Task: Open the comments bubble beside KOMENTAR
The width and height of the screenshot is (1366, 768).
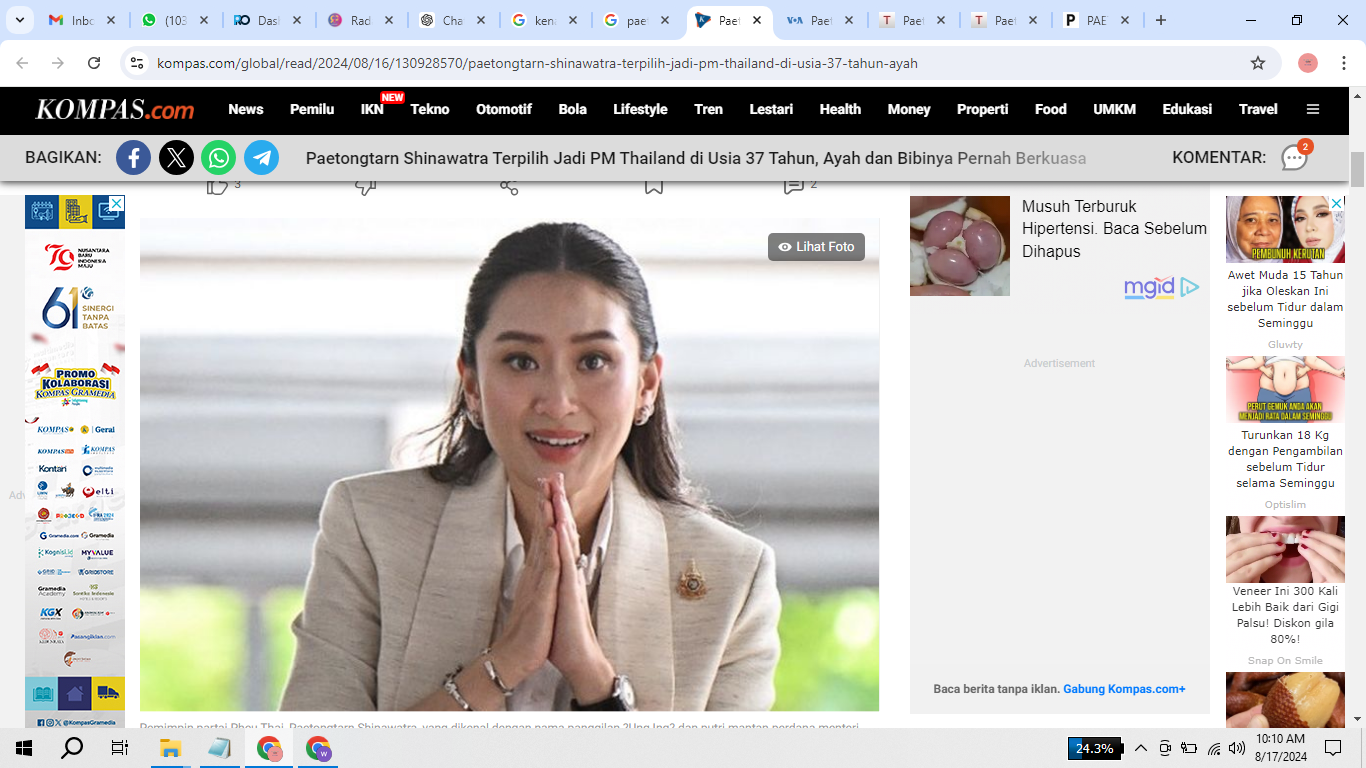Action: pos(1295,157)
